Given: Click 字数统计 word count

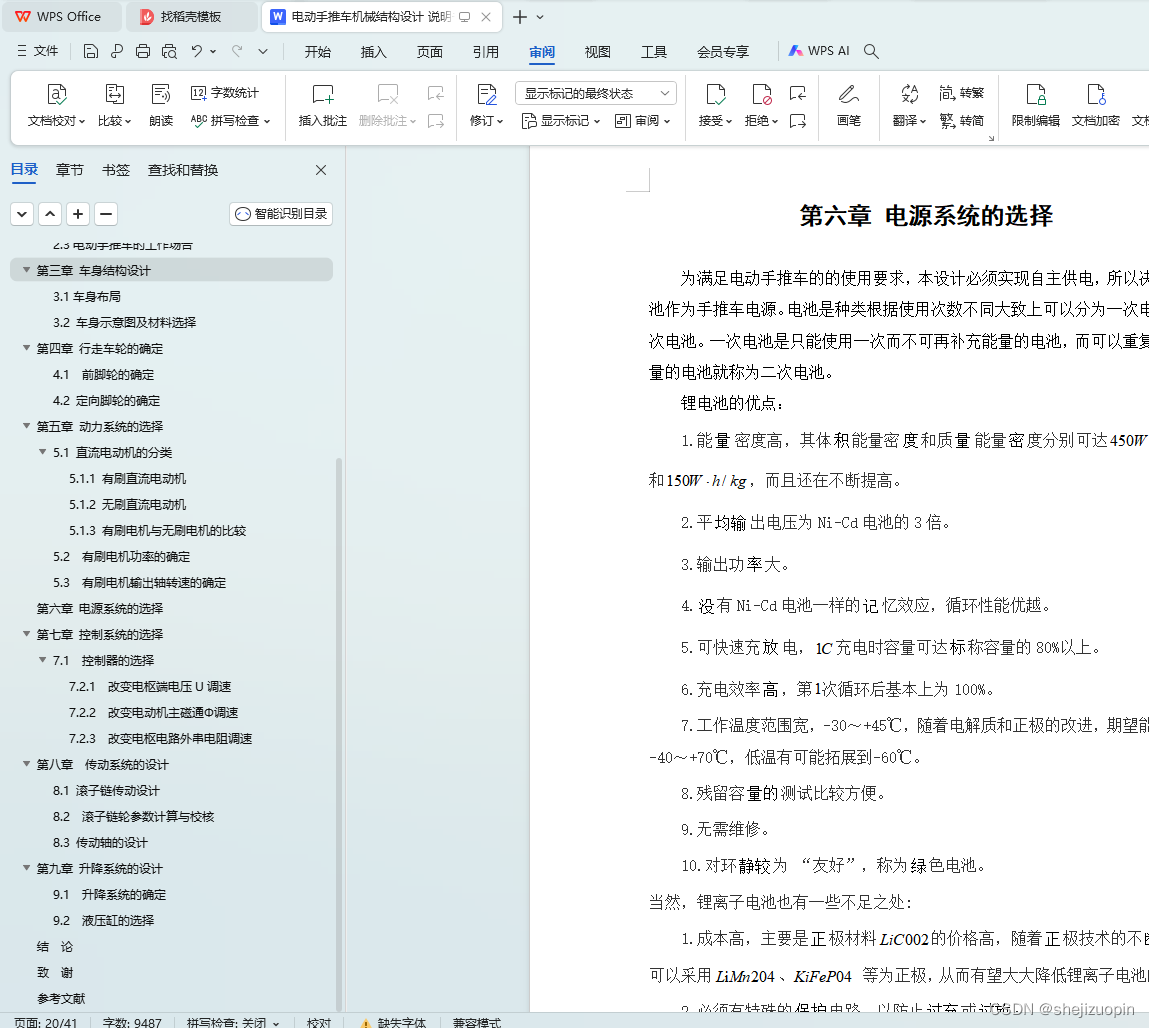Looking at the screenshot, I should coord(224,93).
